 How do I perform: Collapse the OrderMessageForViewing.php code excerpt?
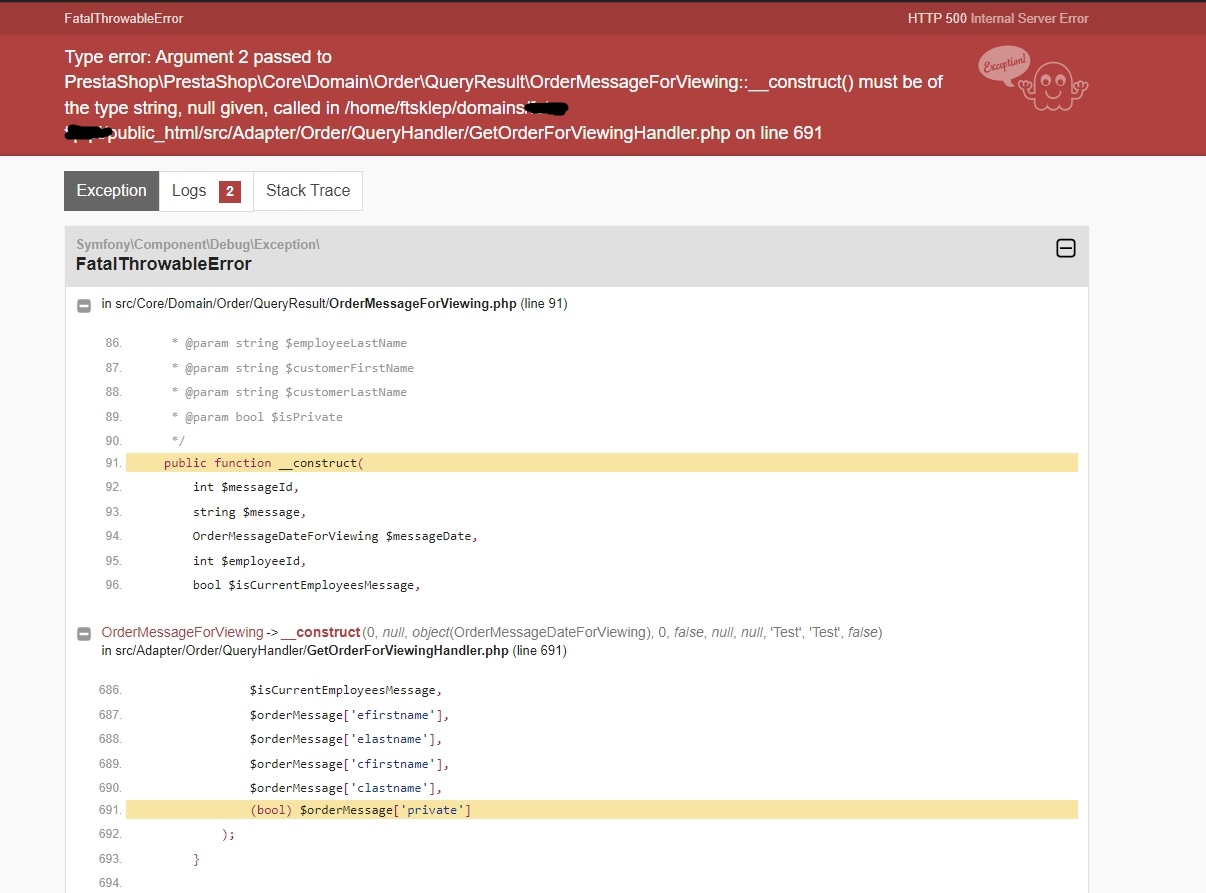tap(84, 305)
